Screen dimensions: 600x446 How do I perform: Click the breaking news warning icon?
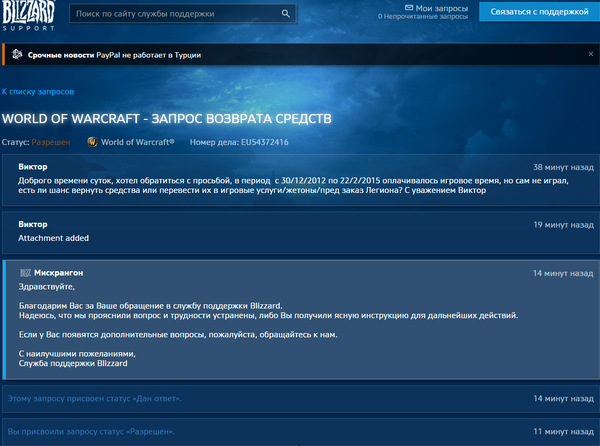click(18, 54)
